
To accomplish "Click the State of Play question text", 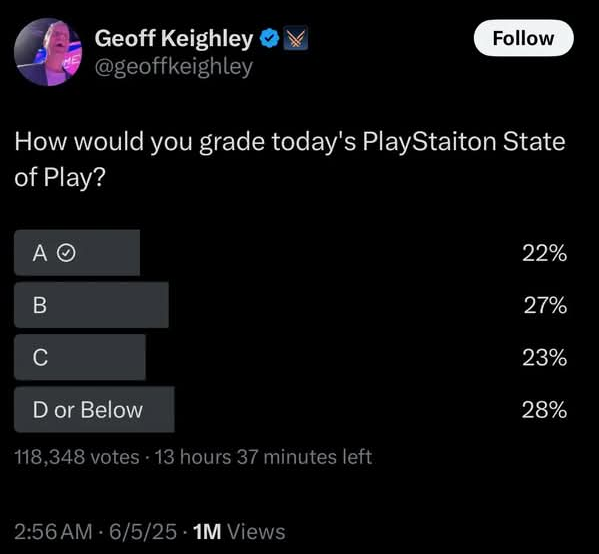I will [290, 159].
